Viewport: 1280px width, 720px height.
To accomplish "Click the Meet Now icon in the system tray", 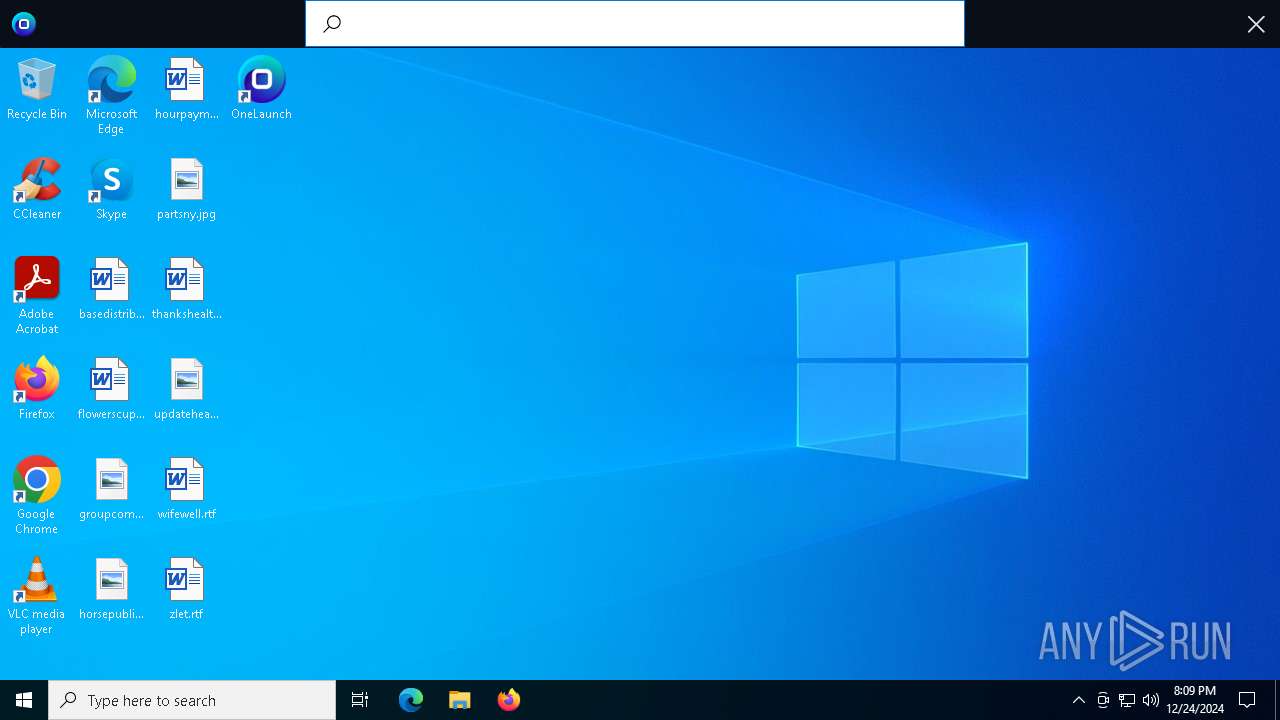I will (1103, 700).
